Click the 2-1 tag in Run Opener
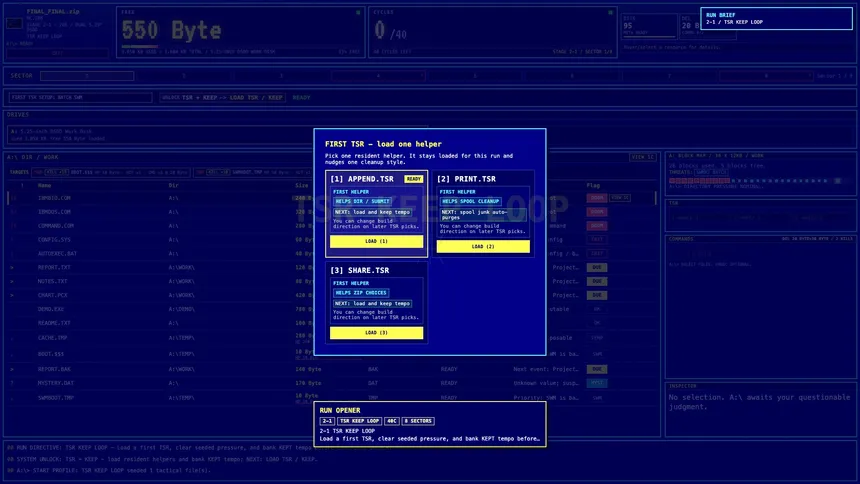Screen dimensions: 860x484 327,421
